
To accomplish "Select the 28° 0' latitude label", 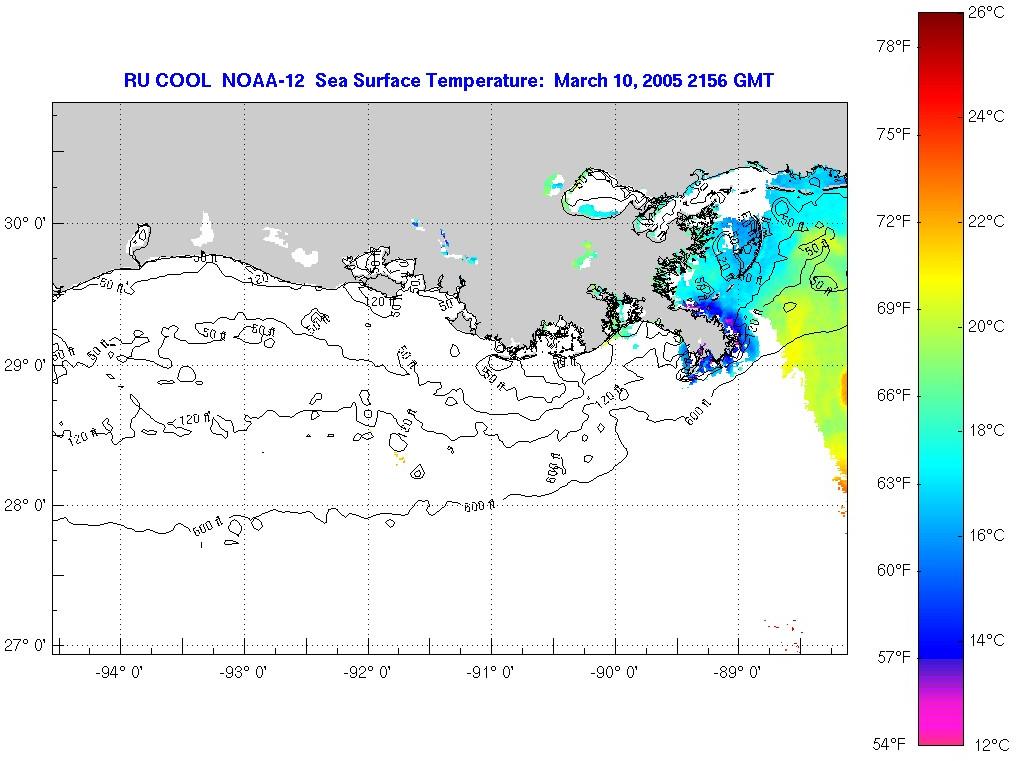I will (x=25, y=505).
